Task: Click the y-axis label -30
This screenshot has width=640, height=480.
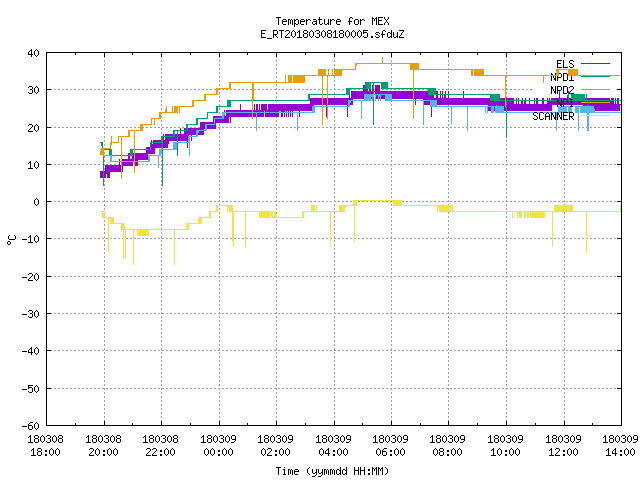Action: 31,314
